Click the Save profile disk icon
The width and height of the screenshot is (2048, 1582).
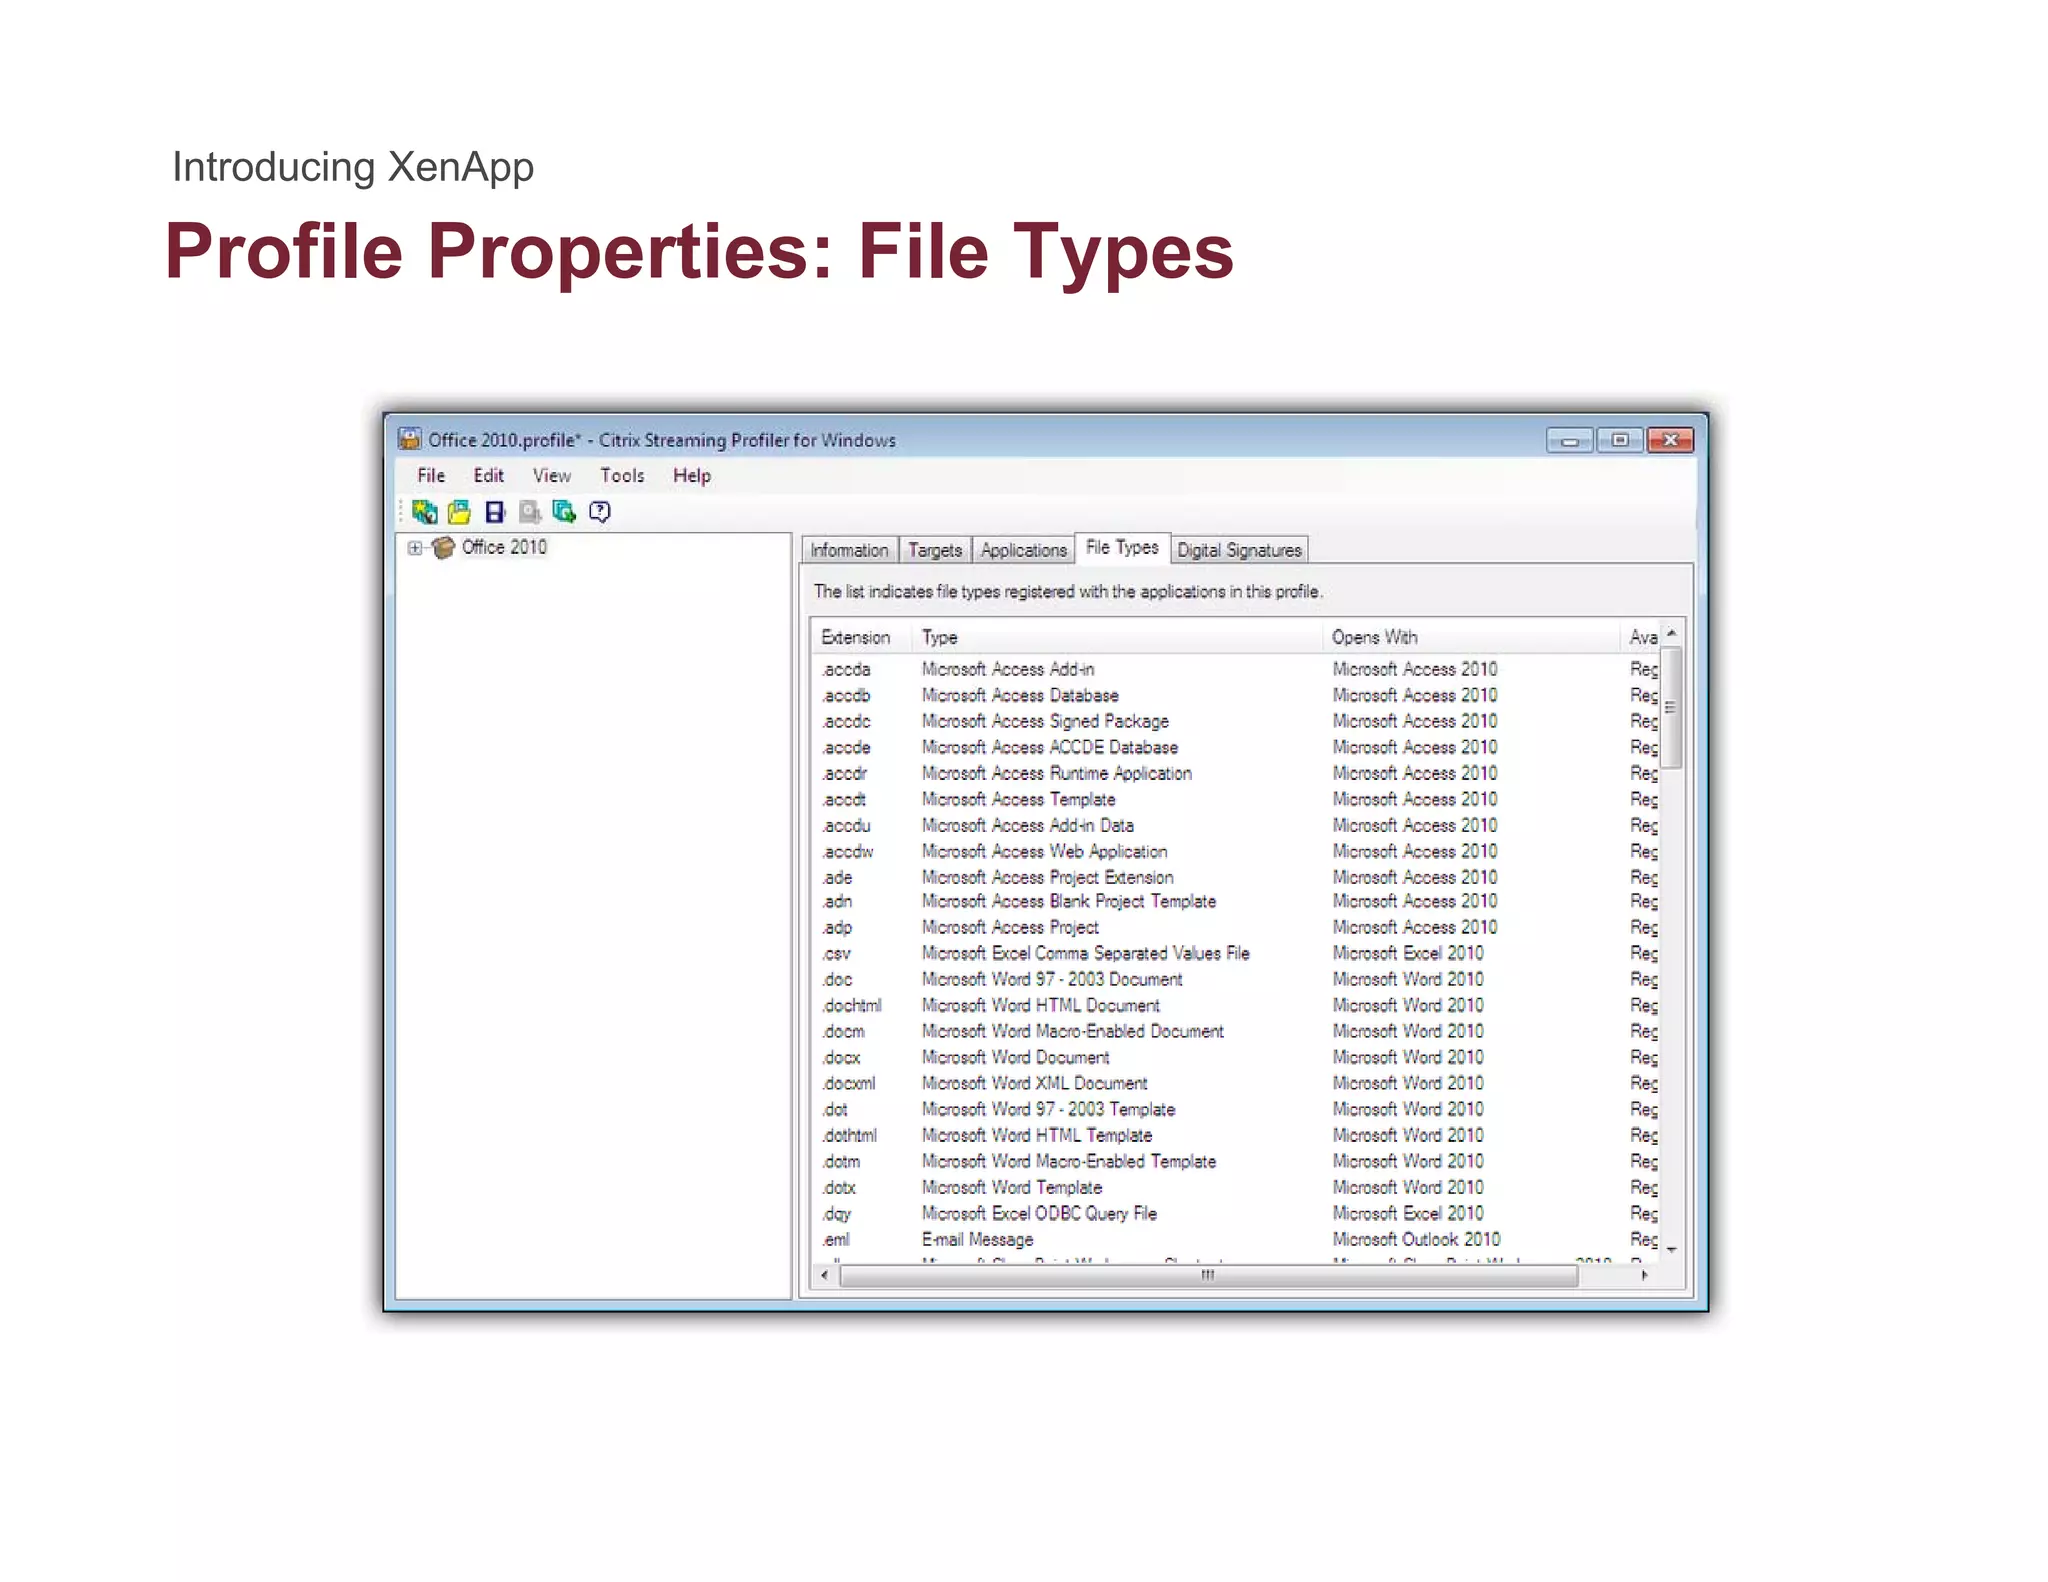(x=494, y=512)
